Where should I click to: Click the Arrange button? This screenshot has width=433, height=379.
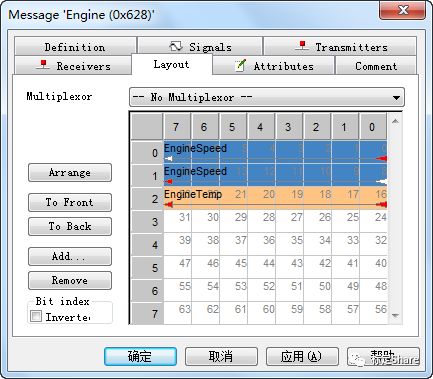point(70,173)
